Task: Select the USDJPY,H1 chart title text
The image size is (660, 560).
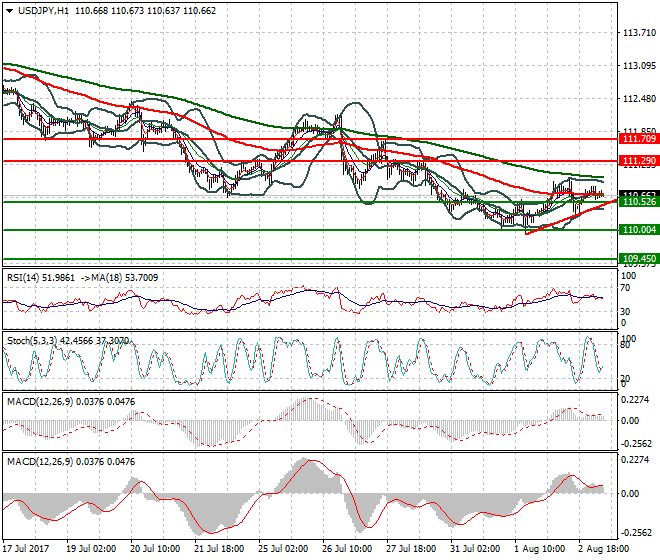Action: (x=43, y=11)
